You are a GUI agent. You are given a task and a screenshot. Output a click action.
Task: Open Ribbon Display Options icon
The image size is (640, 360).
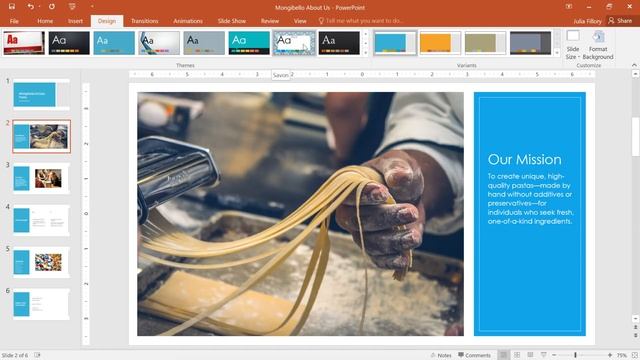click(x=569, y=7)
